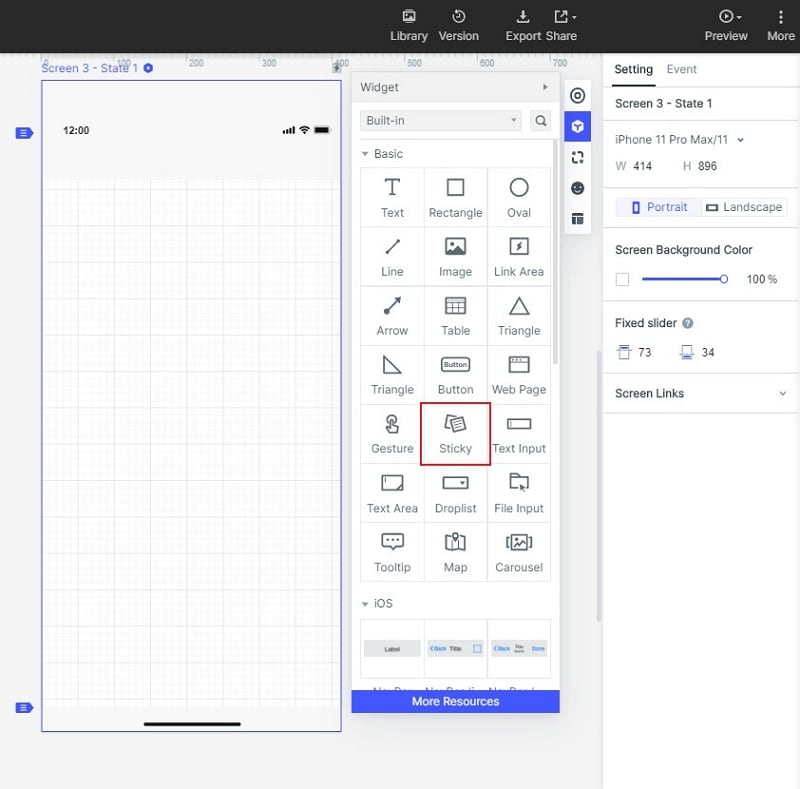Click the bottom fixed slider marker

(x=24, y=708)
